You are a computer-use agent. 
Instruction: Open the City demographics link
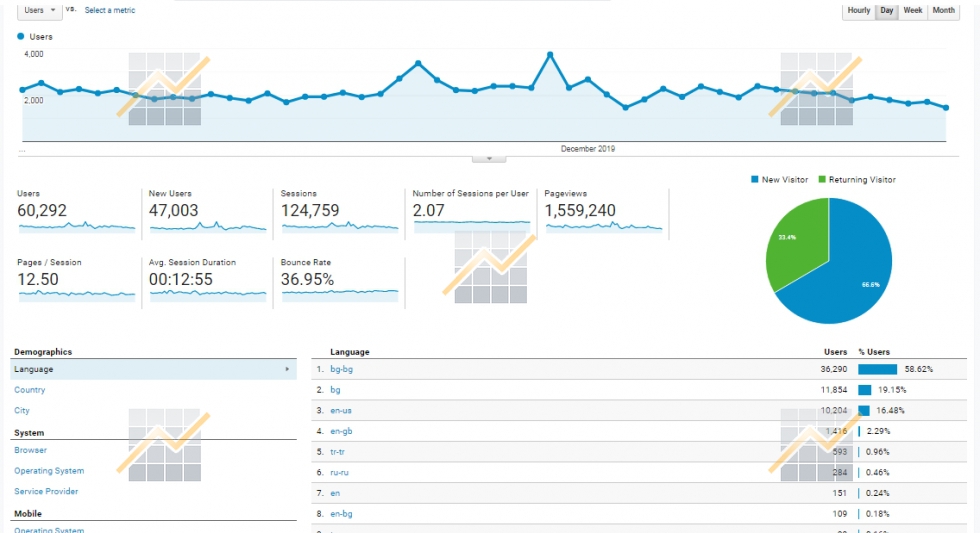pos(22,411)
